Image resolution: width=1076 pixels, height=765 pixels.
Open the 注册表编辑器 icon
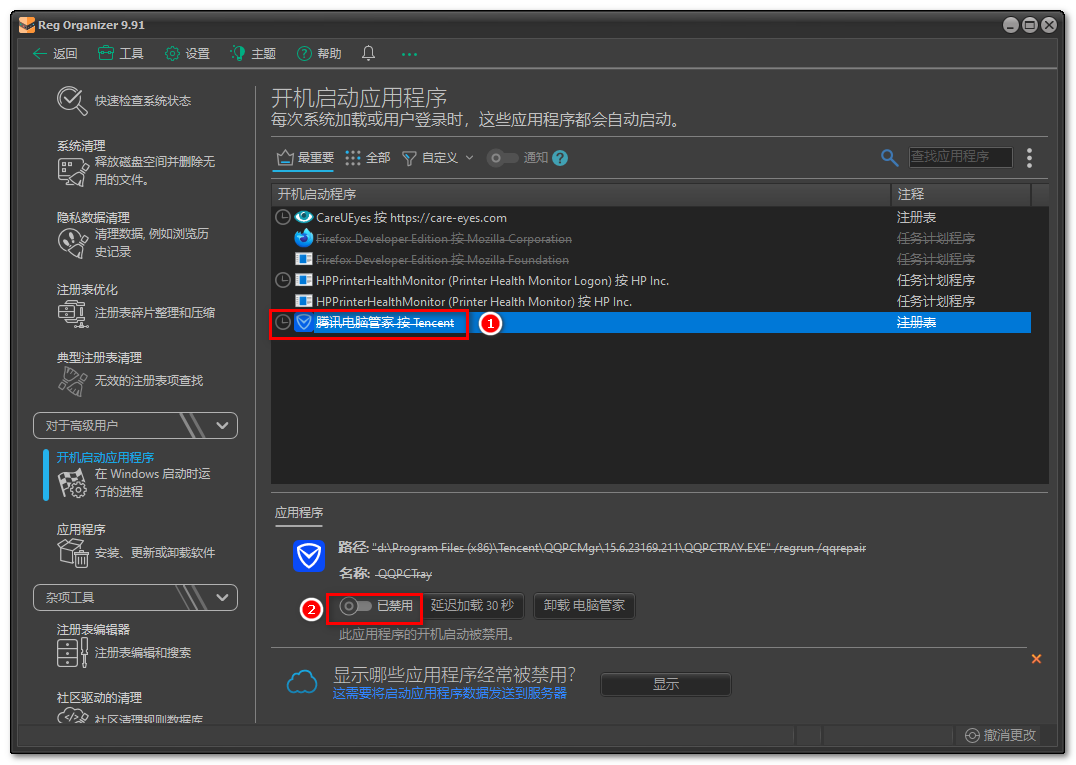73,652
